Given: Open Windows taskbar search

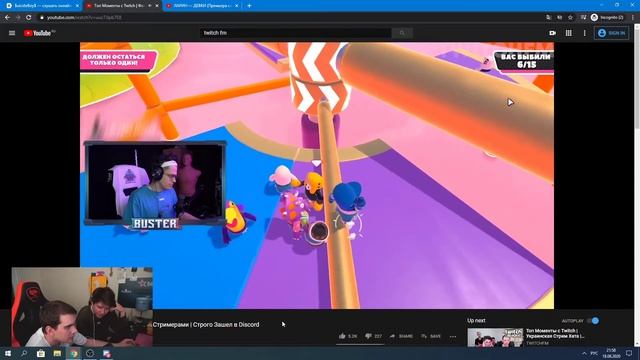Looking at the screenshot, I should [24, 353].
